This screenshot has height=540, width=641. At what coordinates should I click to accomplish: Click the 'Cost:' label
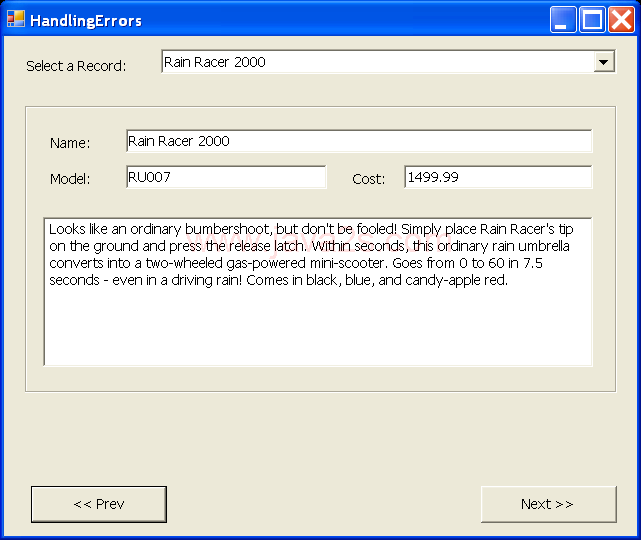pos(369,179)
